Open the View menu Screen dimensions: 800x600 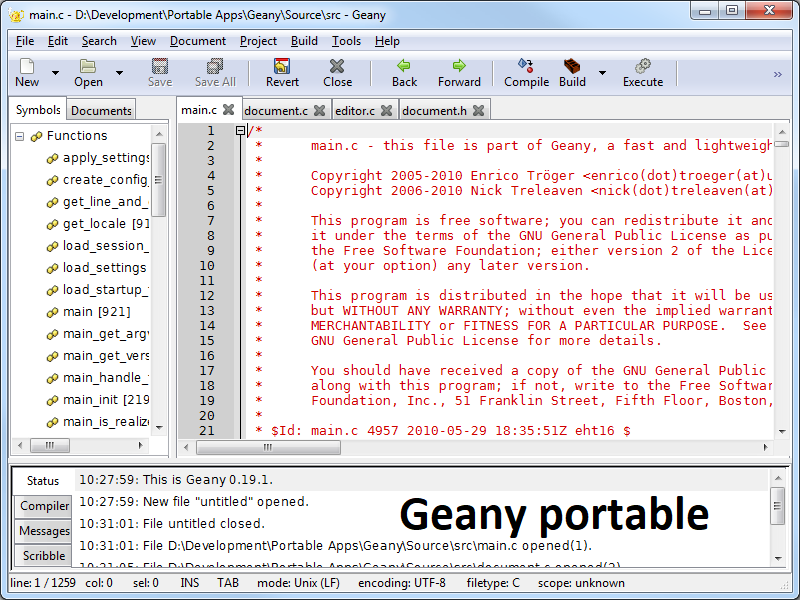pyautogui.click(x=143, y=41)
